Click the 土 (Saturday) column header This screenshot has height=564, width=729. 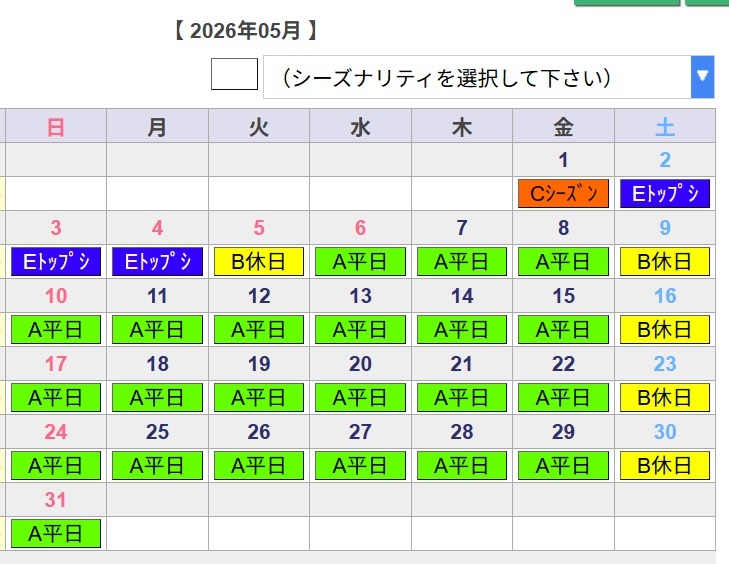(665, 126)
